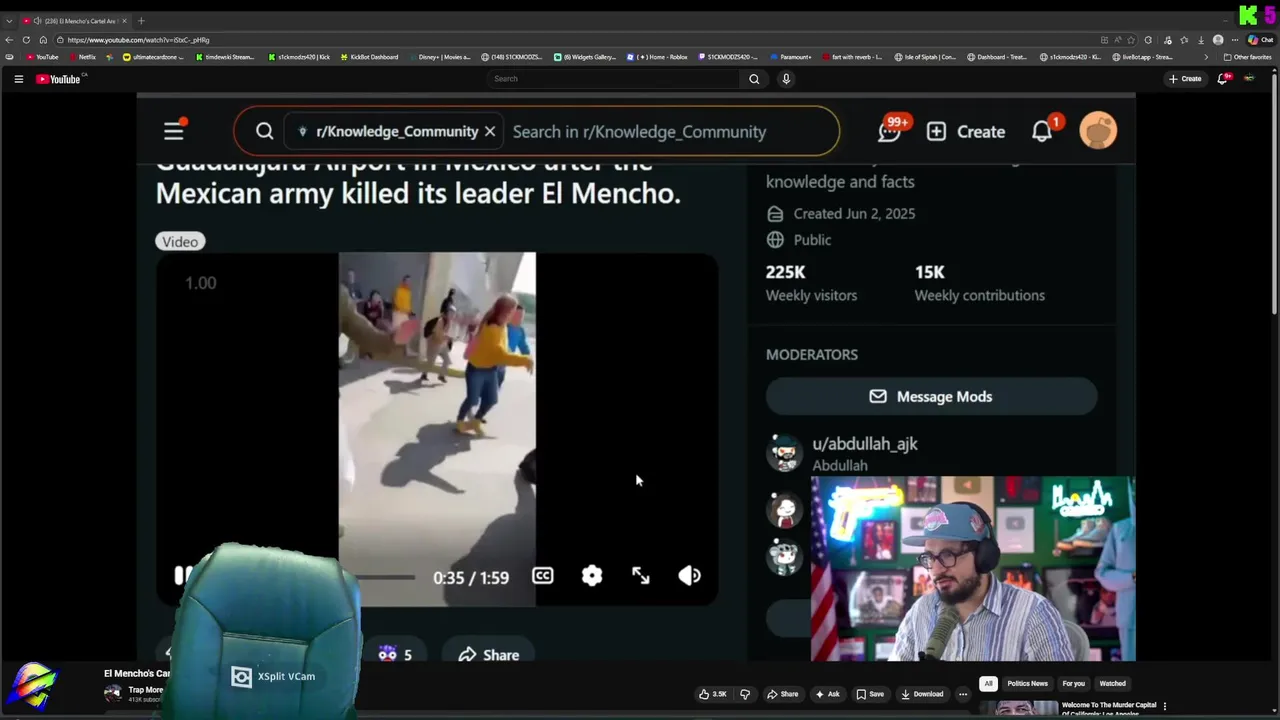
Task: Open a new browser tab
Action: click(141, 21)
